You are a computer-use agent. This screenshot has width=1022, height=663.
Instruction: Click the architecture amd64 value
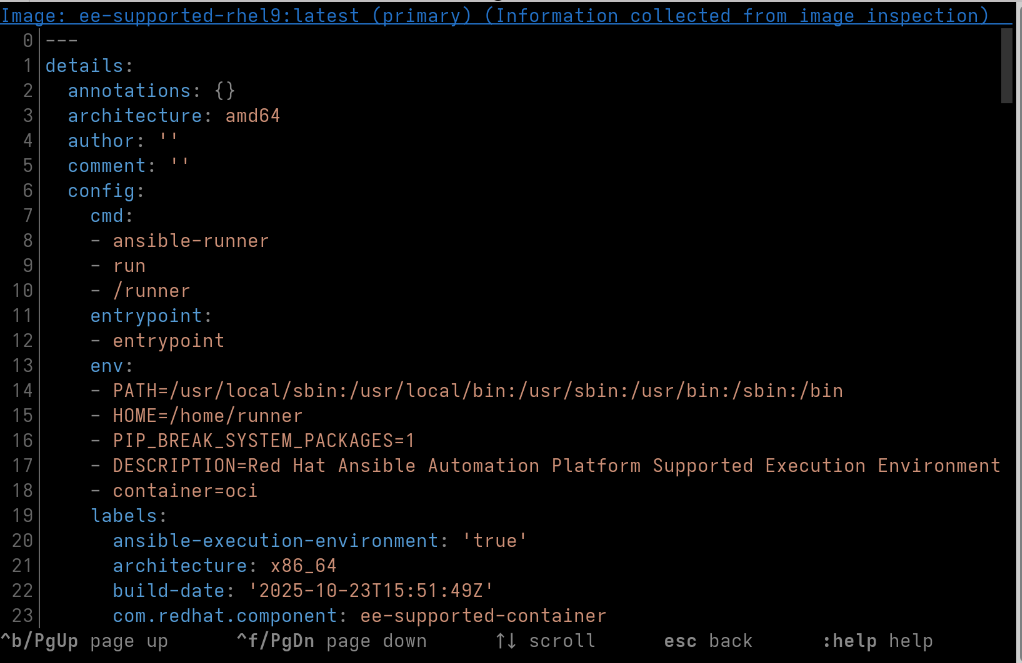tap(253, 116)
